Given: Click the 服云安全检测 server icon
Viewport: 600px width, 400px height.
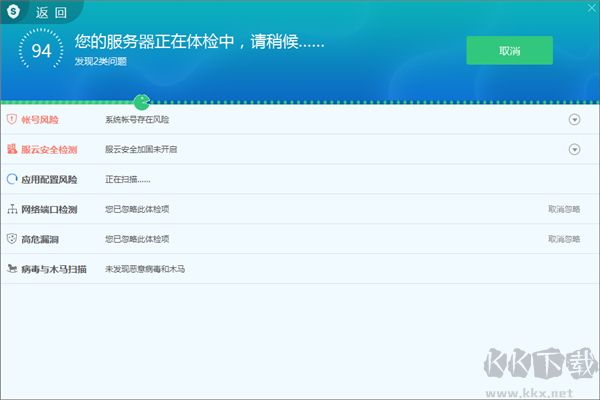Looking at the screenshot, I should [x=12, y=149].
